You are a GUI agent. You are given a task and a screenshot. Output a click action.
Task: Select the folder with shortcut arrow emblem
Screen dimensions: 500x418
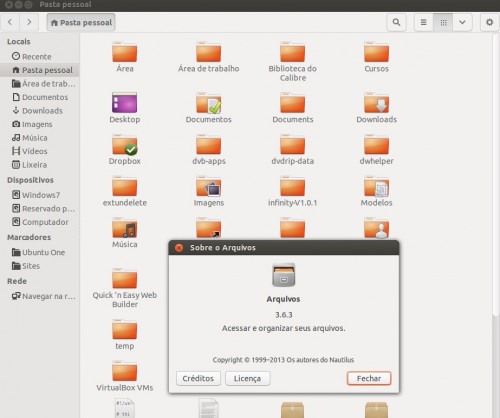pos(209,227)
